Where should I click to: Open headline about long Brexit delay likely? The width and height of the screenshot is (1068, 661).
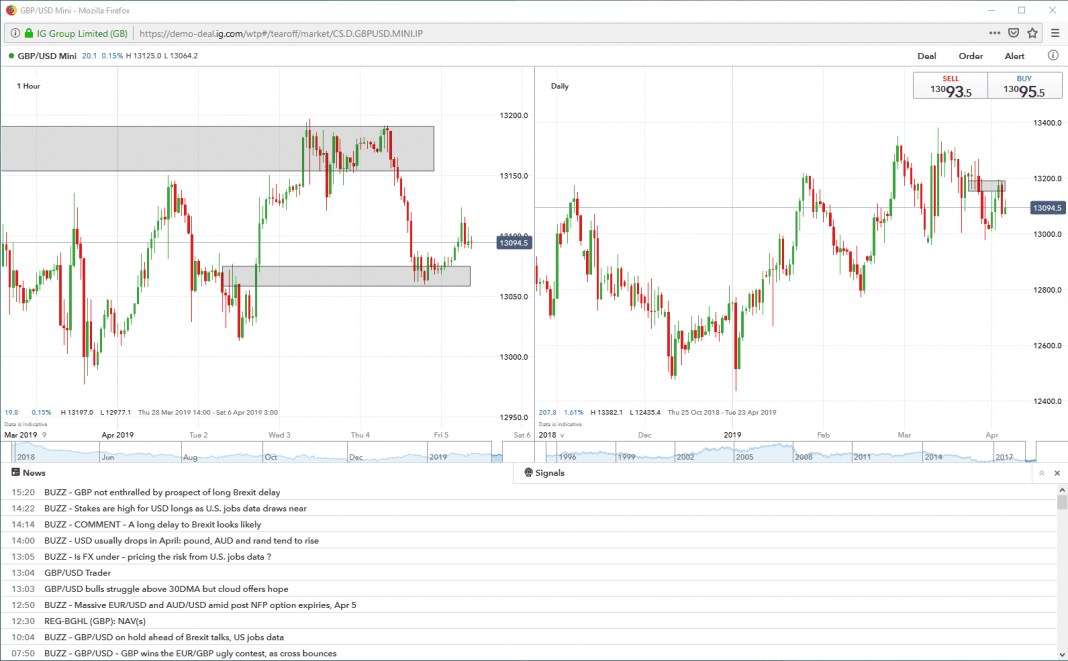click(152, 524)
